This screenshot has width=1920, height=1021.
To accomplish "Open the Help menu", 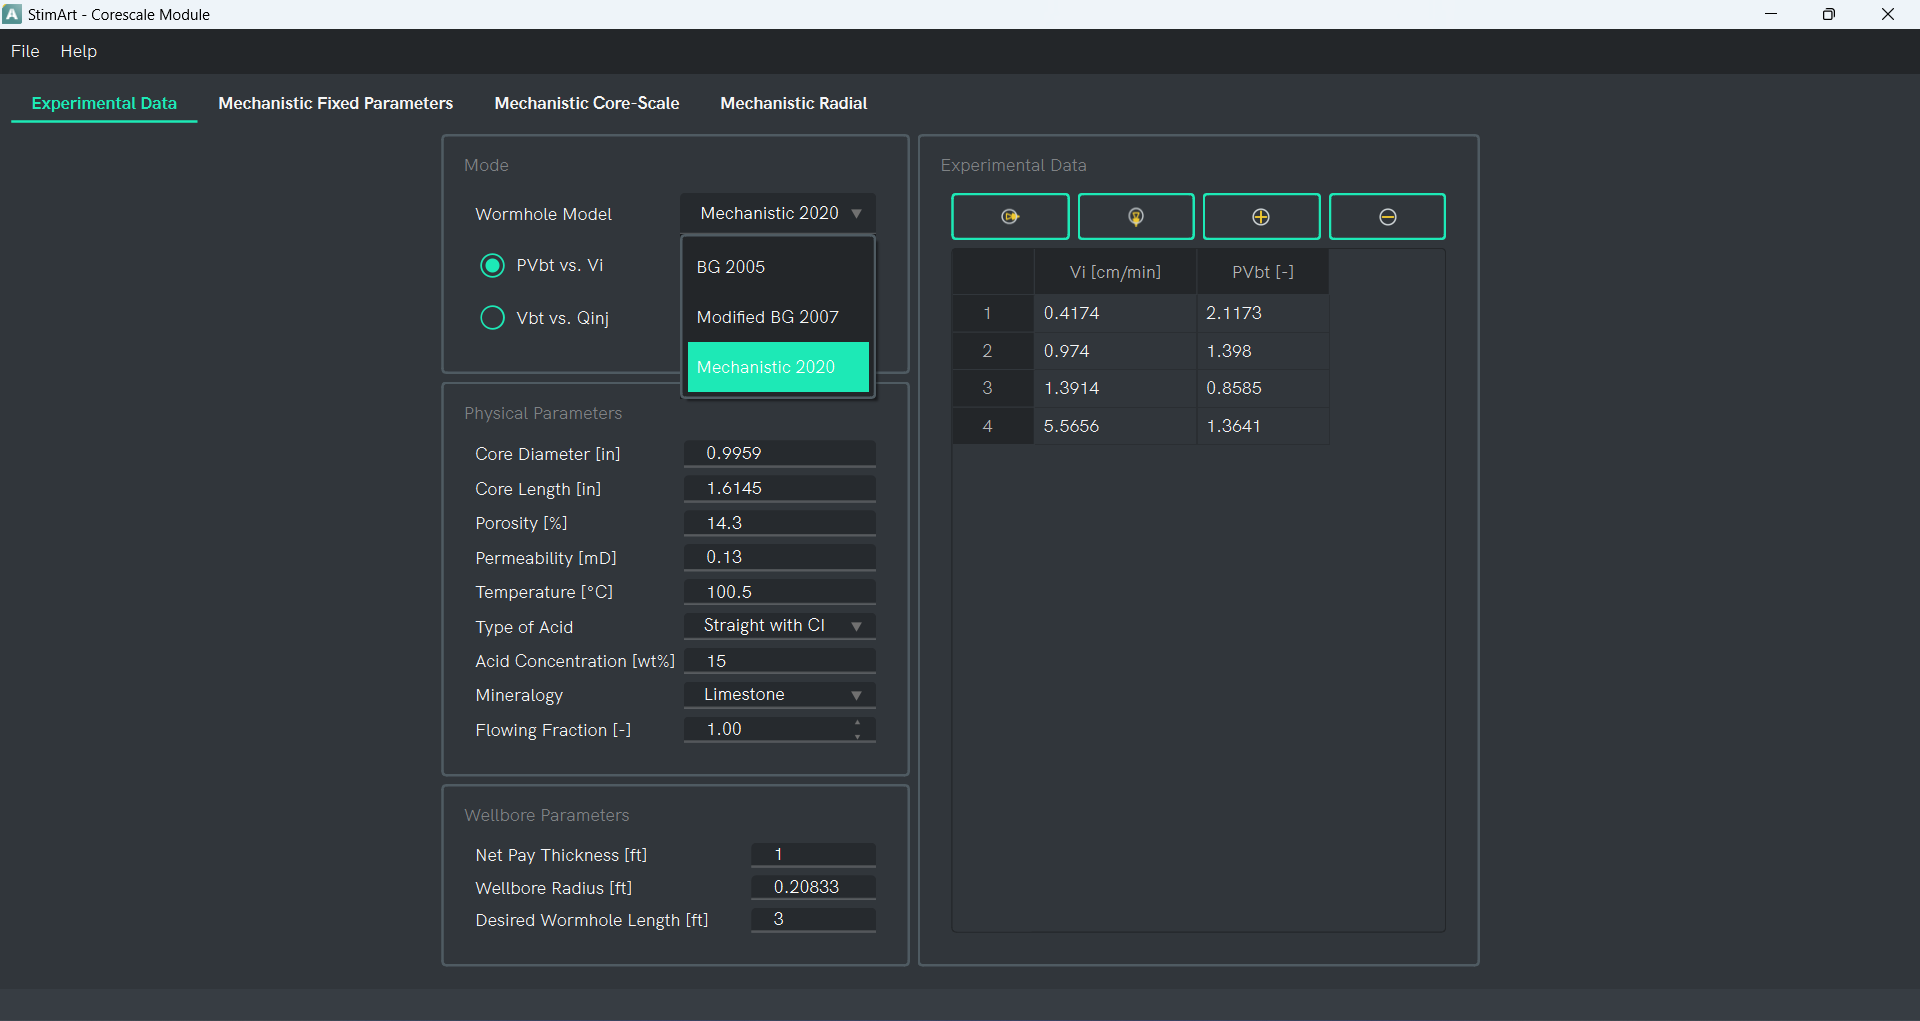I will 78,51.
